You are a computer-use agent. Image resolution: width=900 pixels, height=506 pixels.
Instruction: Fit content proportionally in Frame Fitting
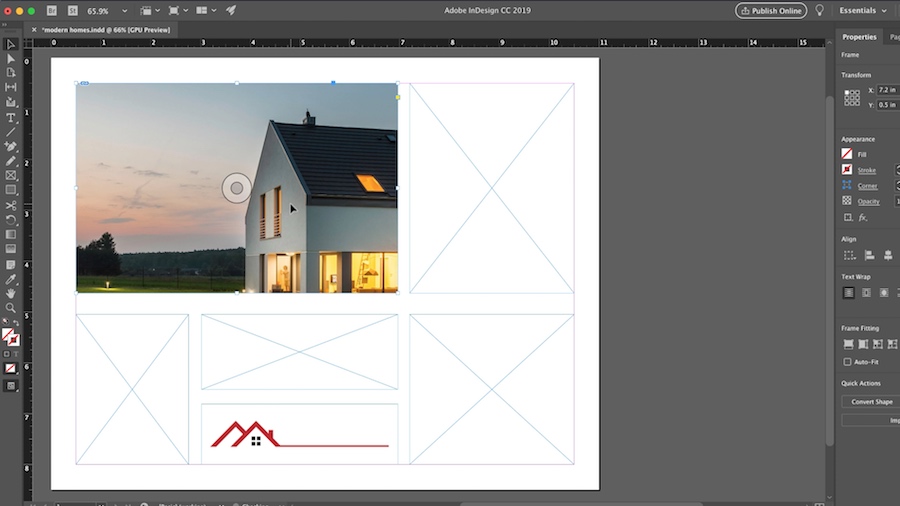(x=863, y=344)
